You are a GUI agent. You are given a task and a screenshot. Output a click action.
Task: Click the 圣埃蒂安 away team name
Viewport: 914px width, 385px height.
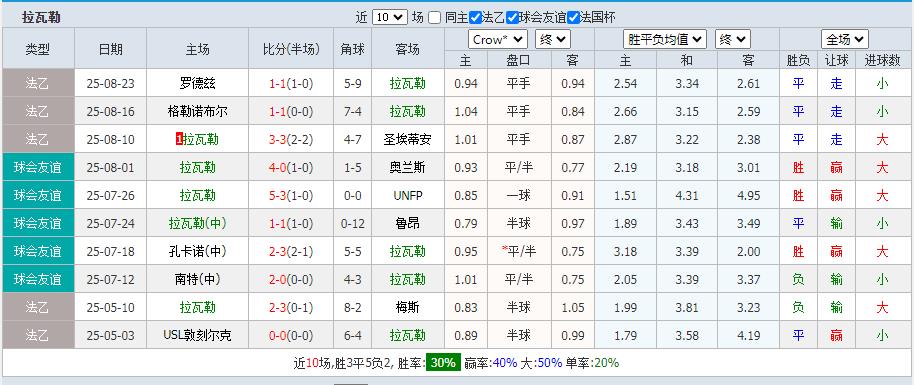tap(408, 139)
